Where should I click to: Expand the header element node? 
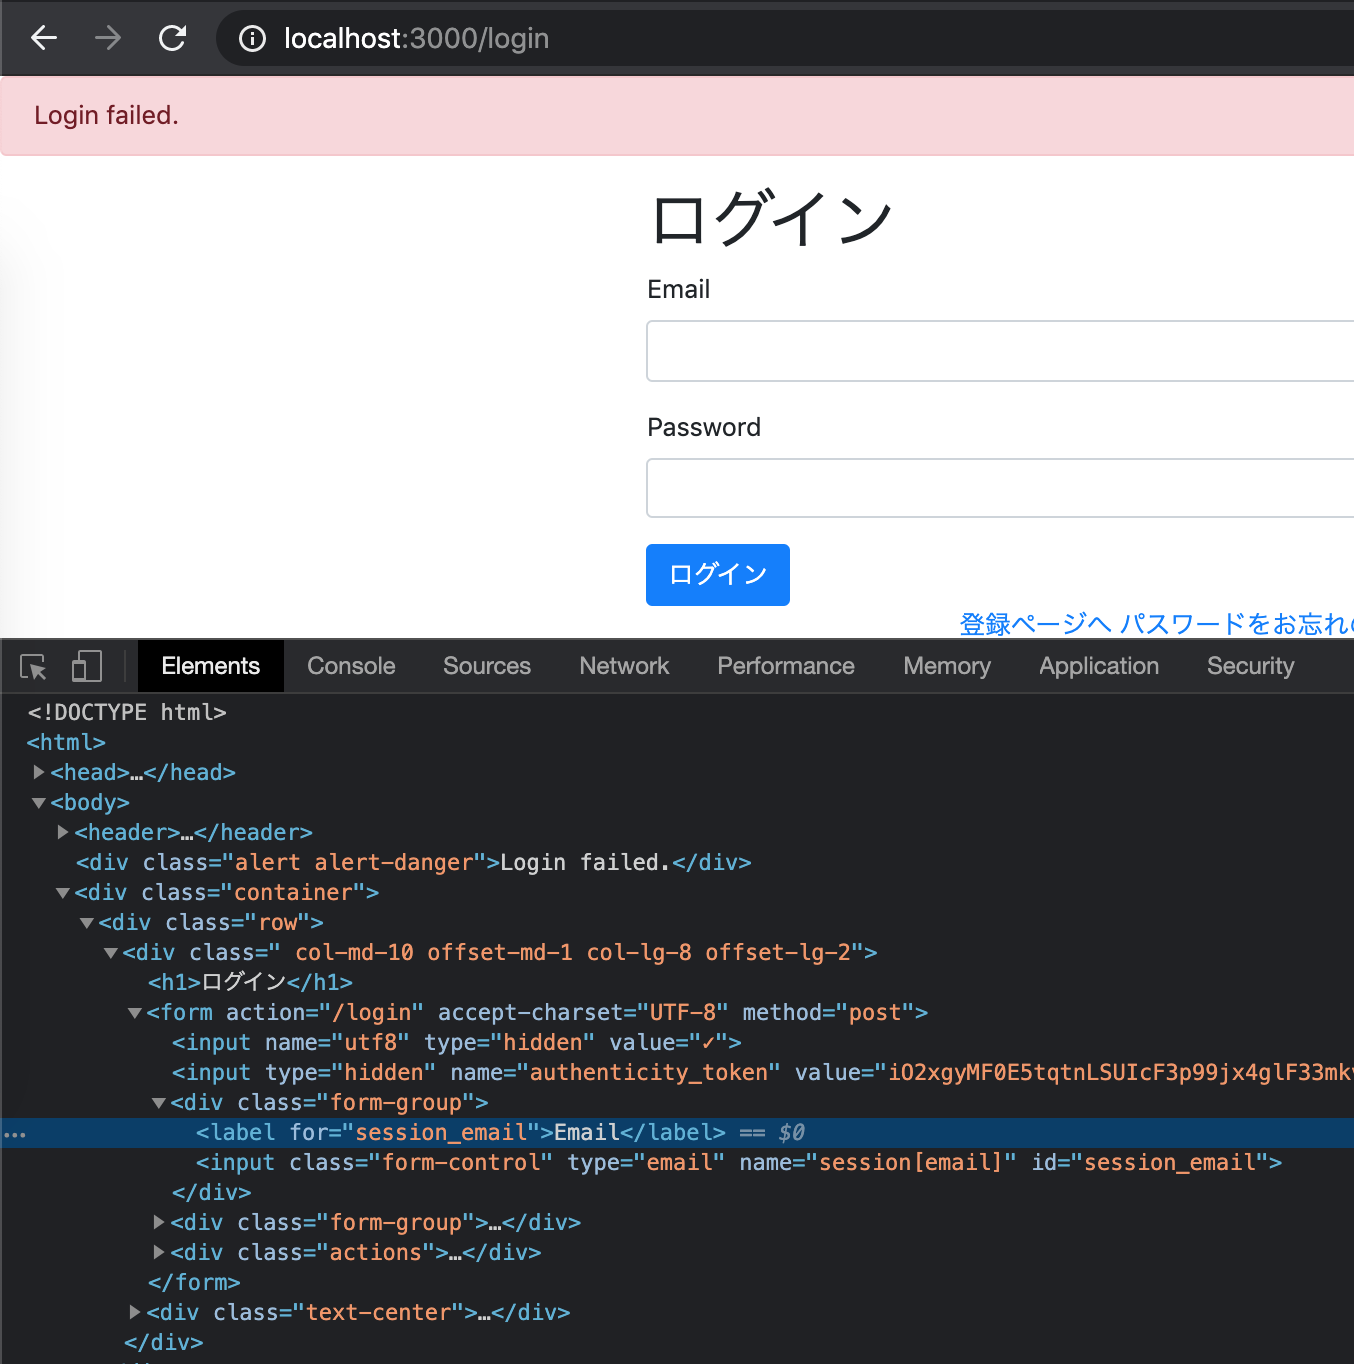point(63,832)
